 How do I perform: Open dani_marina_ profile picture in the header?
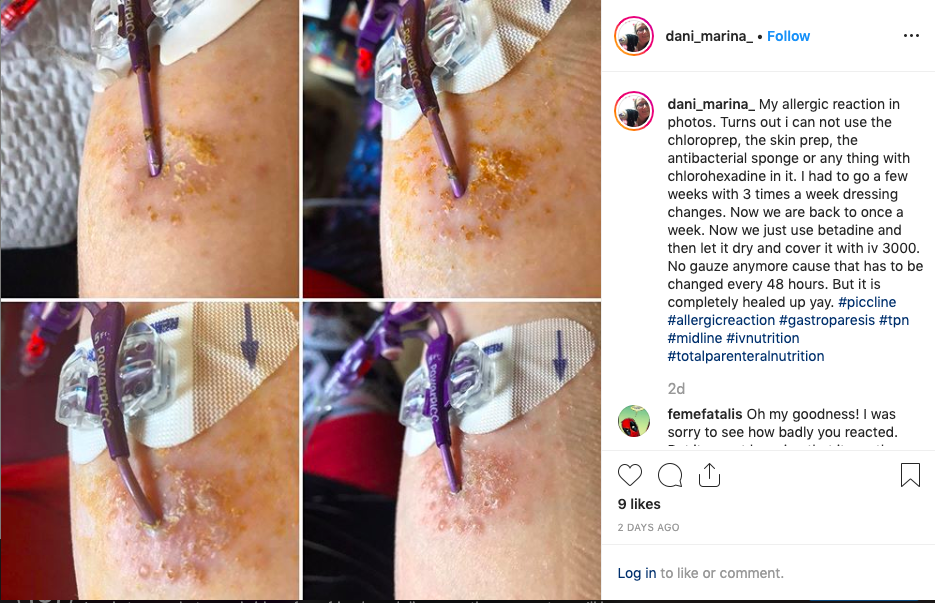tap(634, 36)
